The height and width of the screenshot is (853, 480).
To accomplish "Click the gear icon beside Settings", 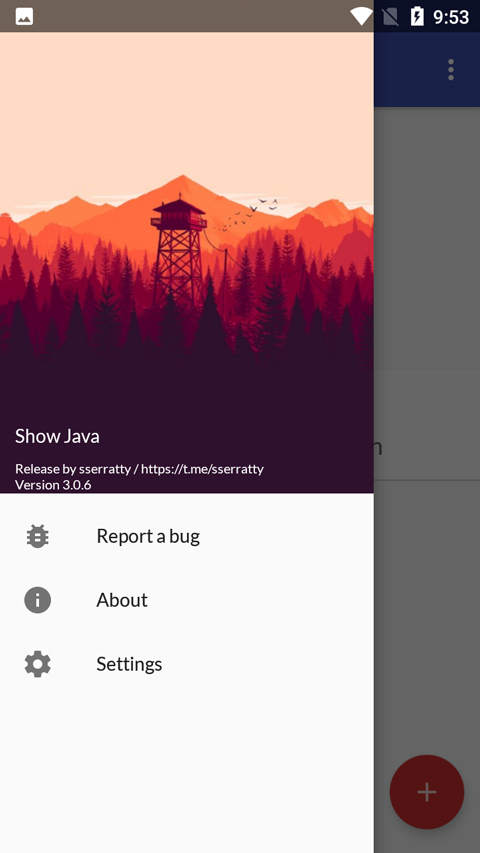I will [x=38, y=664].
